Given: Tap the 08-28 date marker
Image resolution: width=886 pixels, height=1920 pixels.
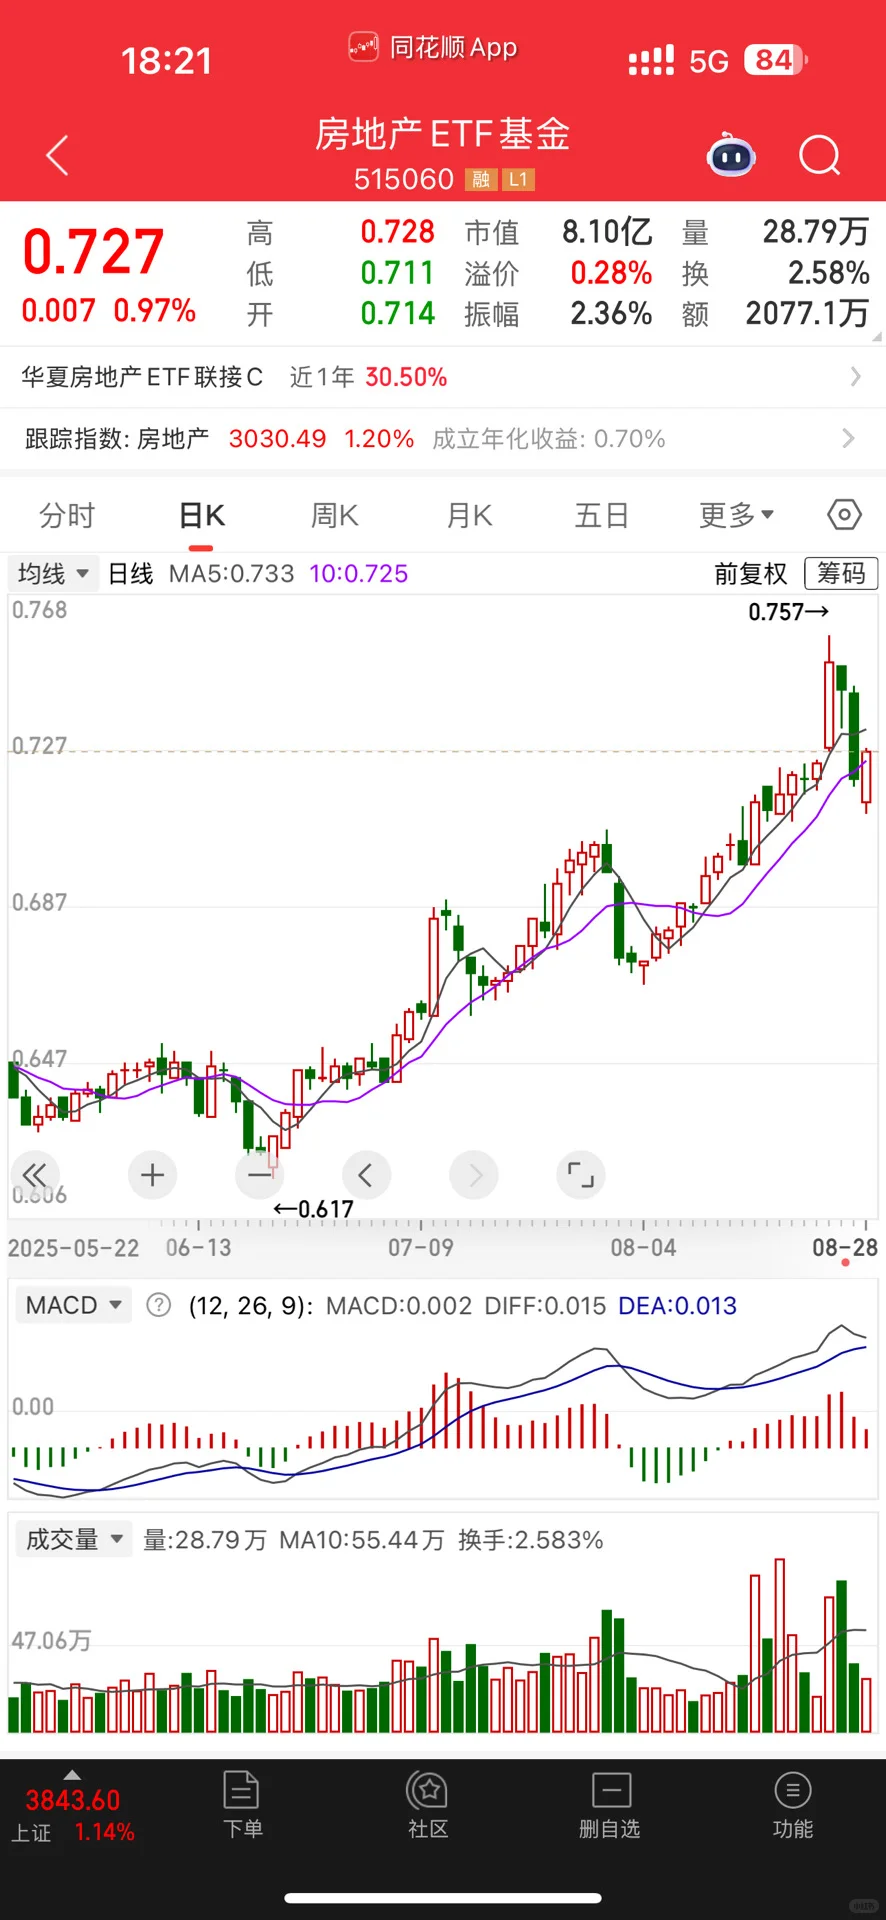Looking at the screenshot, I should (x=845, y=1247).
